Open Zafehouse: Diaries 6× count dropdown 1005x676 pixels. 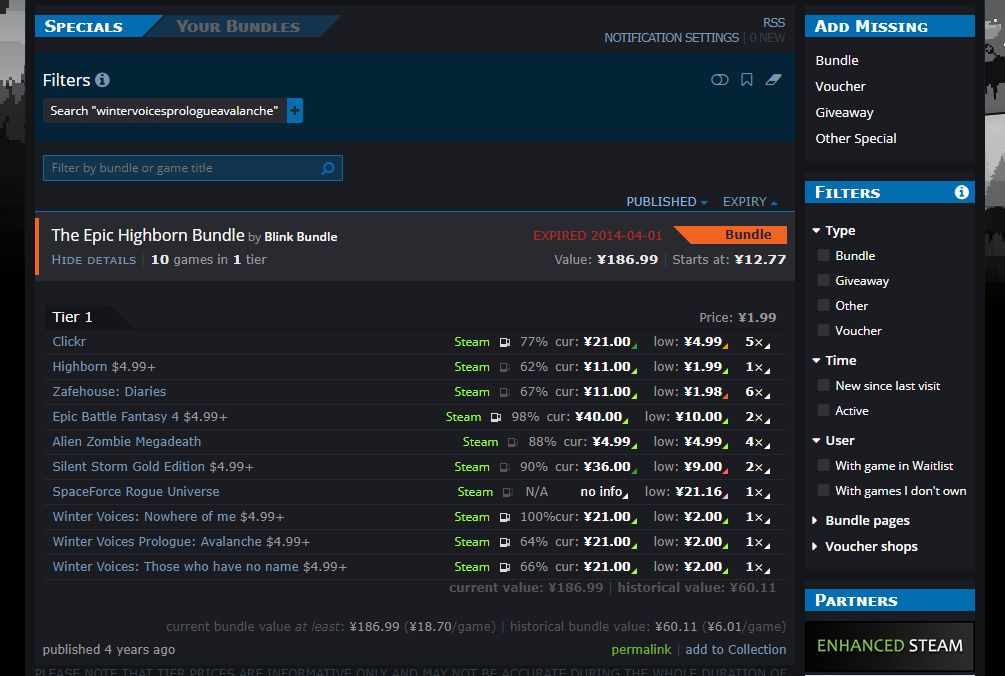(x=758, y=392)
